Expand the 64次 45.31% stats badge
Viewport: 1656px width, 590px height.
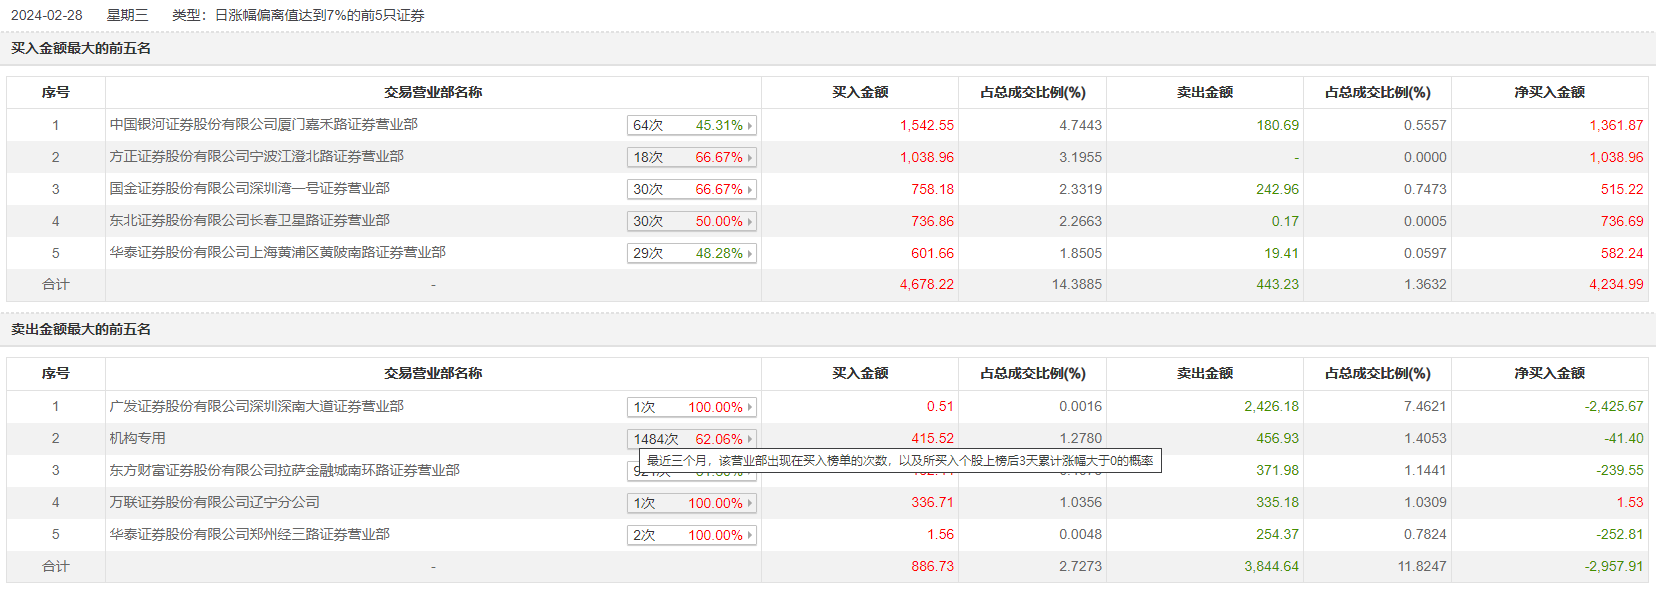coord(691,125)
